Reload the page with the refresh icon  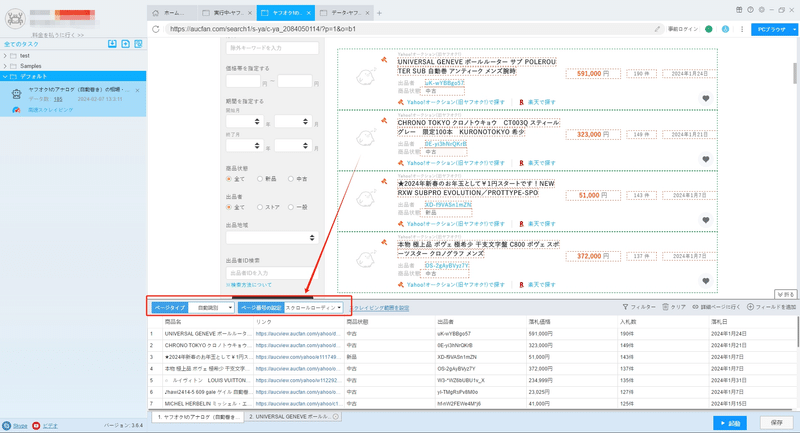click(156, 29)
